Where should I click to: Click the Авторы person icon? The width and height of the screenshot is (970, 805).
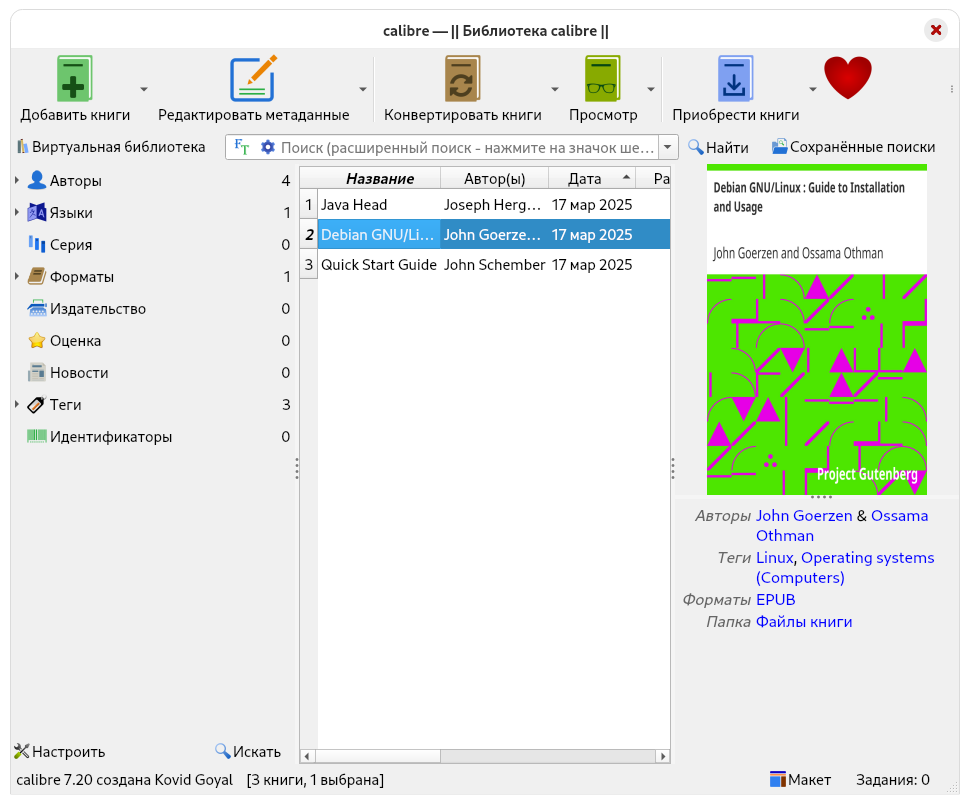37,180
